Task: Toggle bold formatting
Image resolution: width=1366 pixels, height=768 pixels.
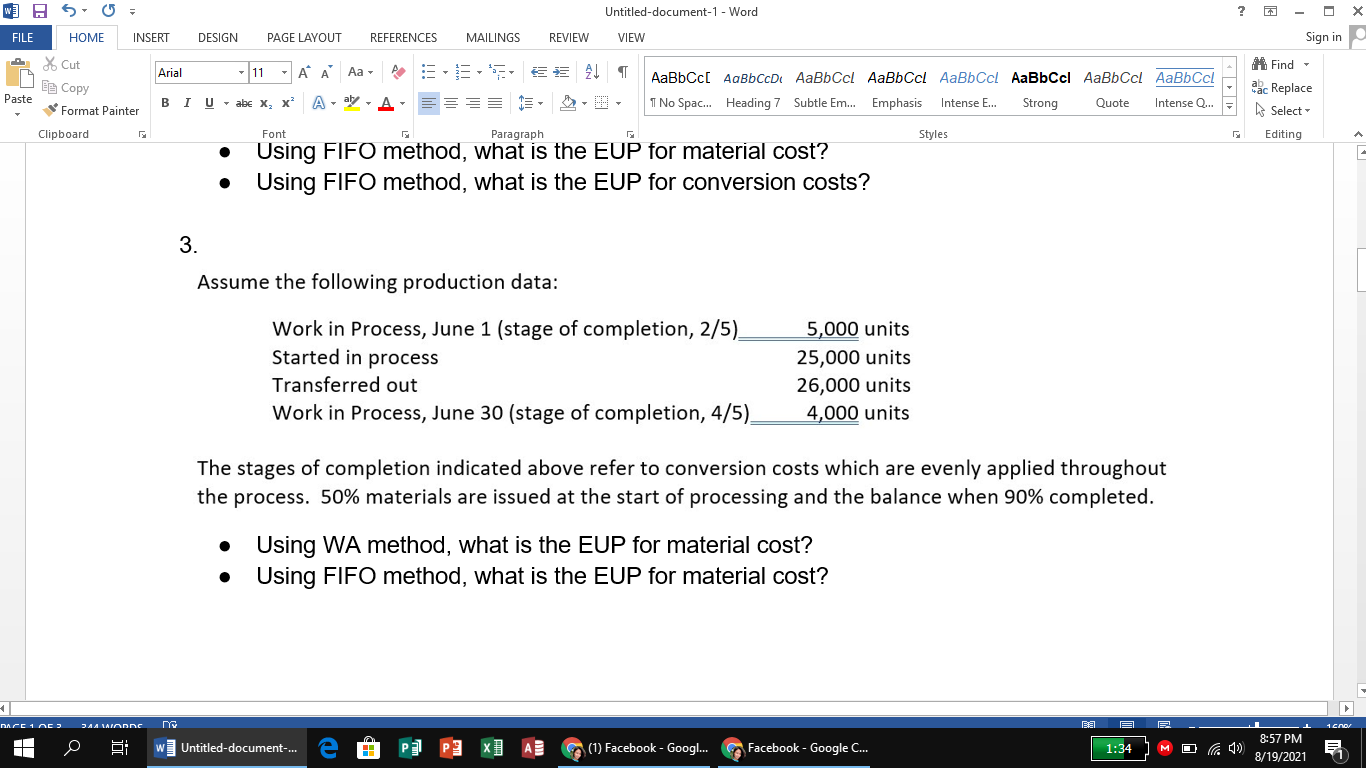Action: [164, 103]
